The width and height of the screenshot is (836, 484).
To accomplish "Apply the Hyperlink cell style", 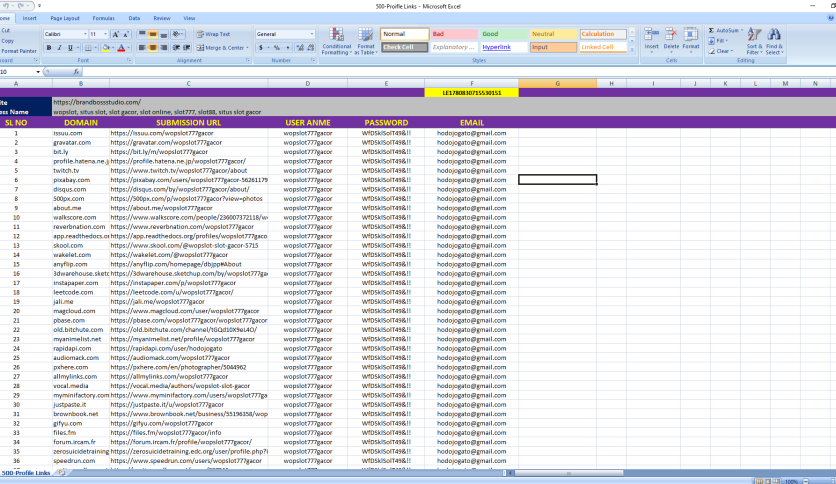I will [503, 47].
